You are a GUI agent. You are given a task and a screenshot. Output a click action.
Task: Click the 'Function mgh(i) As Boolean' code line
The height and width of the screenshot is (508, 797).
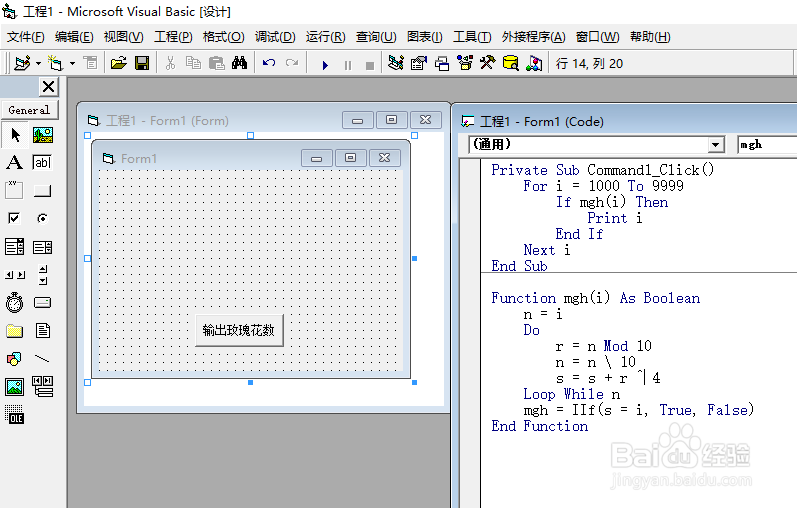pyautogui.click(x=595, y=298)
